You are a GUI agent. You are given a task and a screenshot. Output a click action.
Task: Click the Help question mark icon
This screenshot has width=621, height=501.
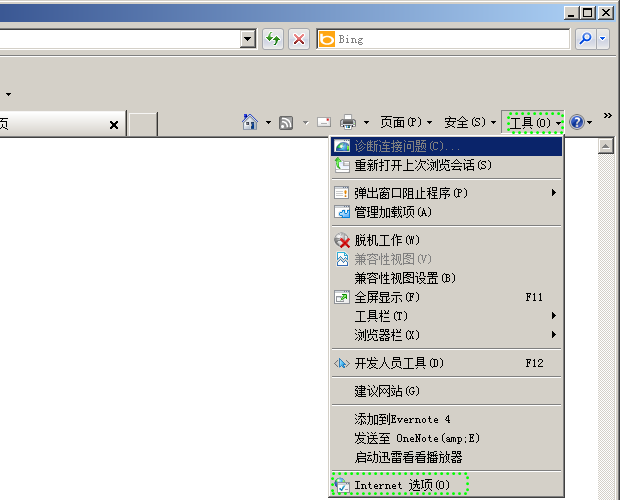[x=577, y=122]
